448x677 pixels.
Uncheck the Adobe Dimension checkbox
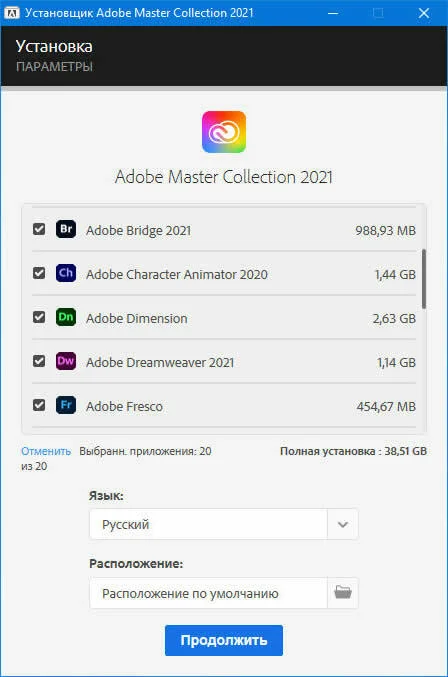[39, 317]
